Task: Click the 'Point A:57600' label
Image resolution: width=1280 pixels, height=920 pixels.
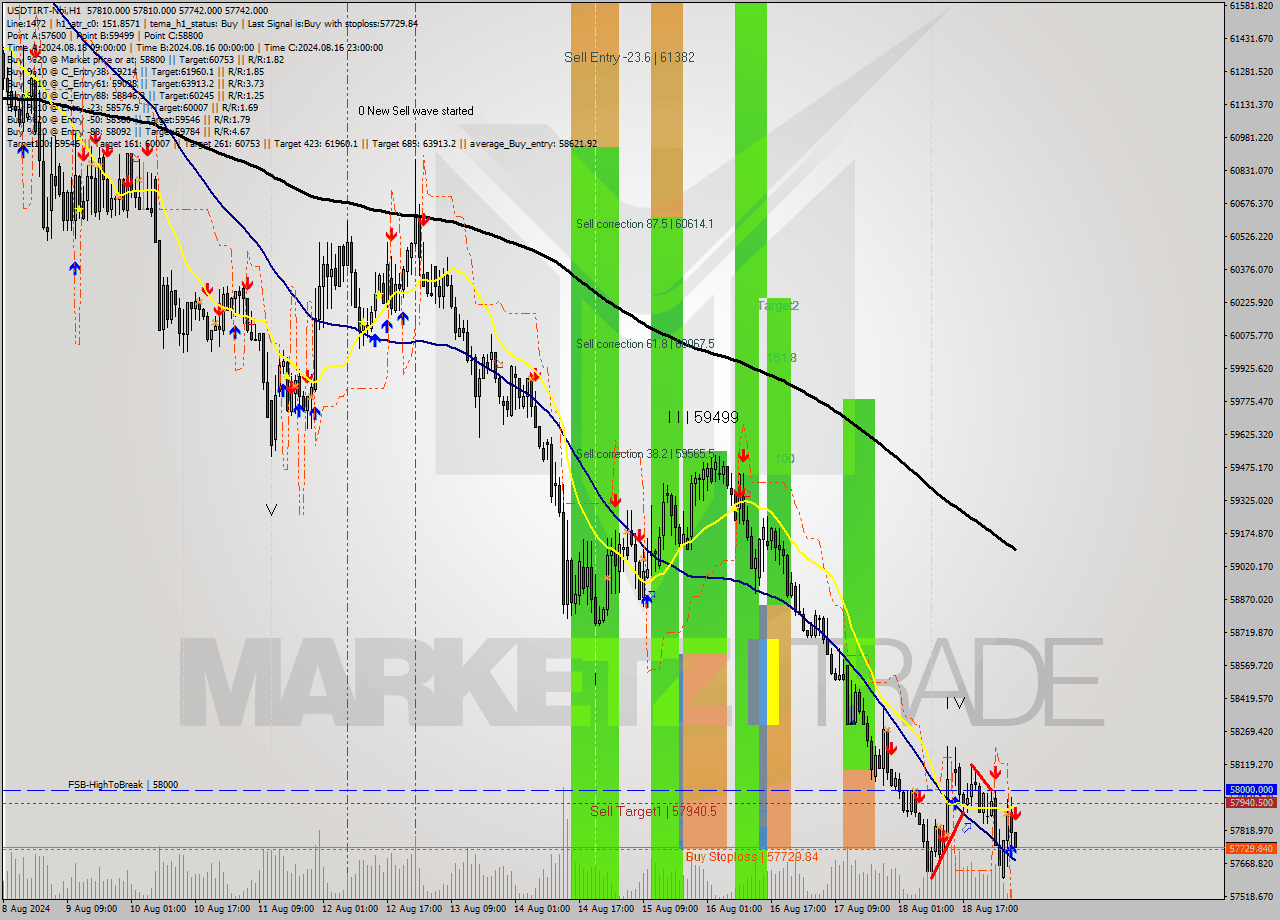Action: pos(39,35)
